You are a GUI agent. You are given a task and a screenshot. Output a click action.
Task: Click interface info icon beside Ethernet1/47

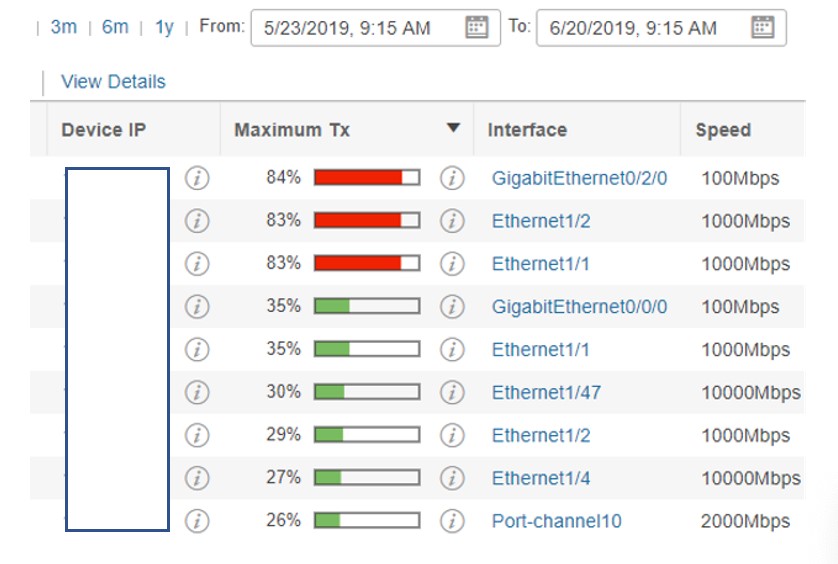tap(452, 392)
